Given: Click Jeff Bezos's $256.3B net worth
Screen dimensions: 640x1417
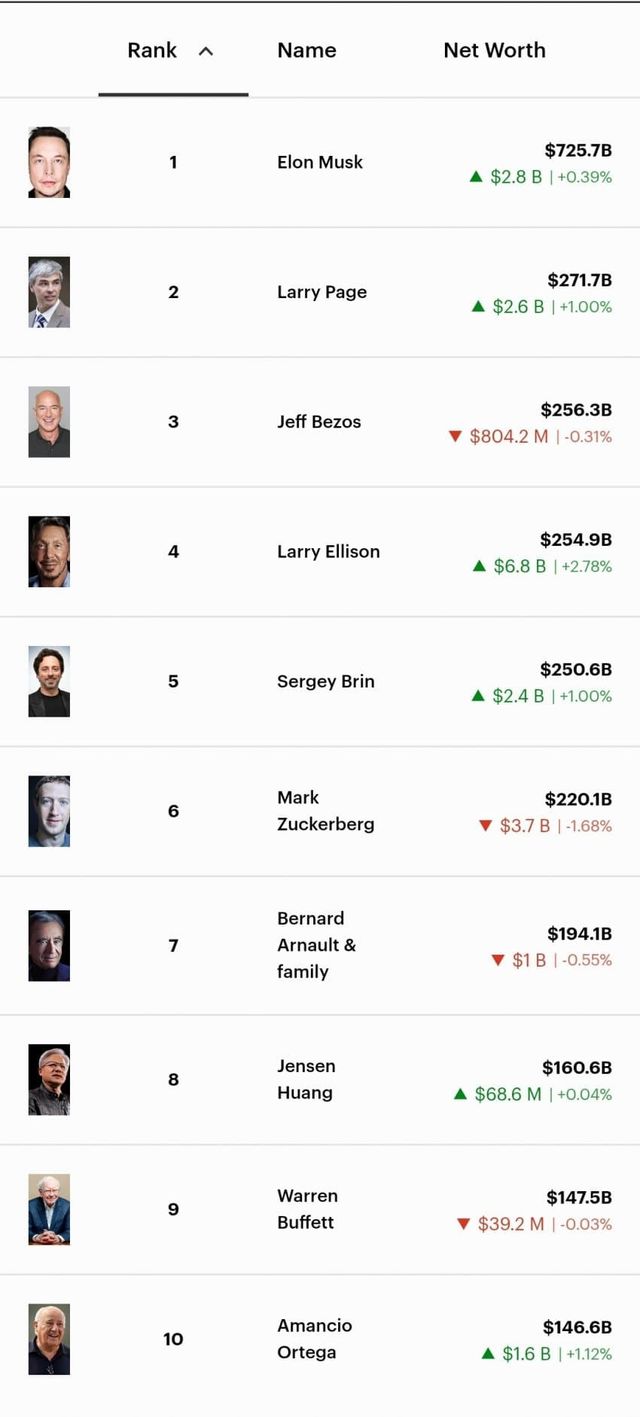Looking at the screenshot, I should click(x=576, y=410).
